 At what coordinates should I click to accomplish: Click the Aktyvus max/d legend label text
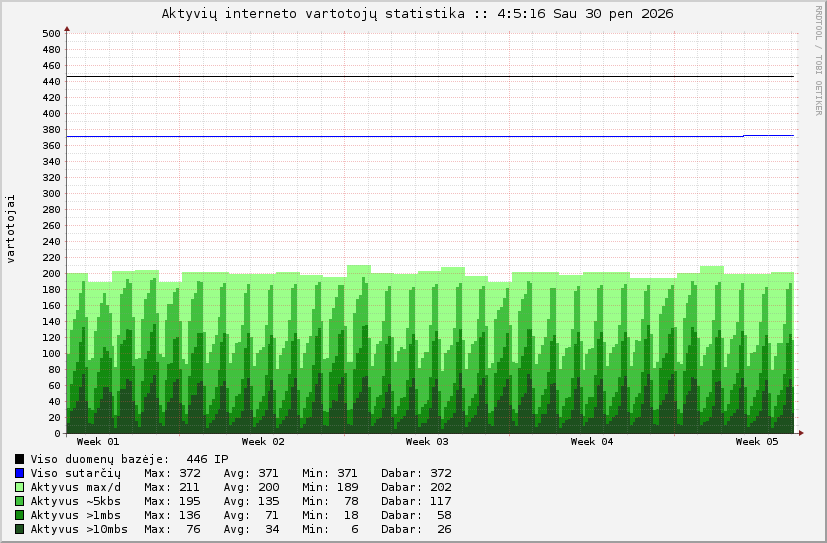pos(75,487)
